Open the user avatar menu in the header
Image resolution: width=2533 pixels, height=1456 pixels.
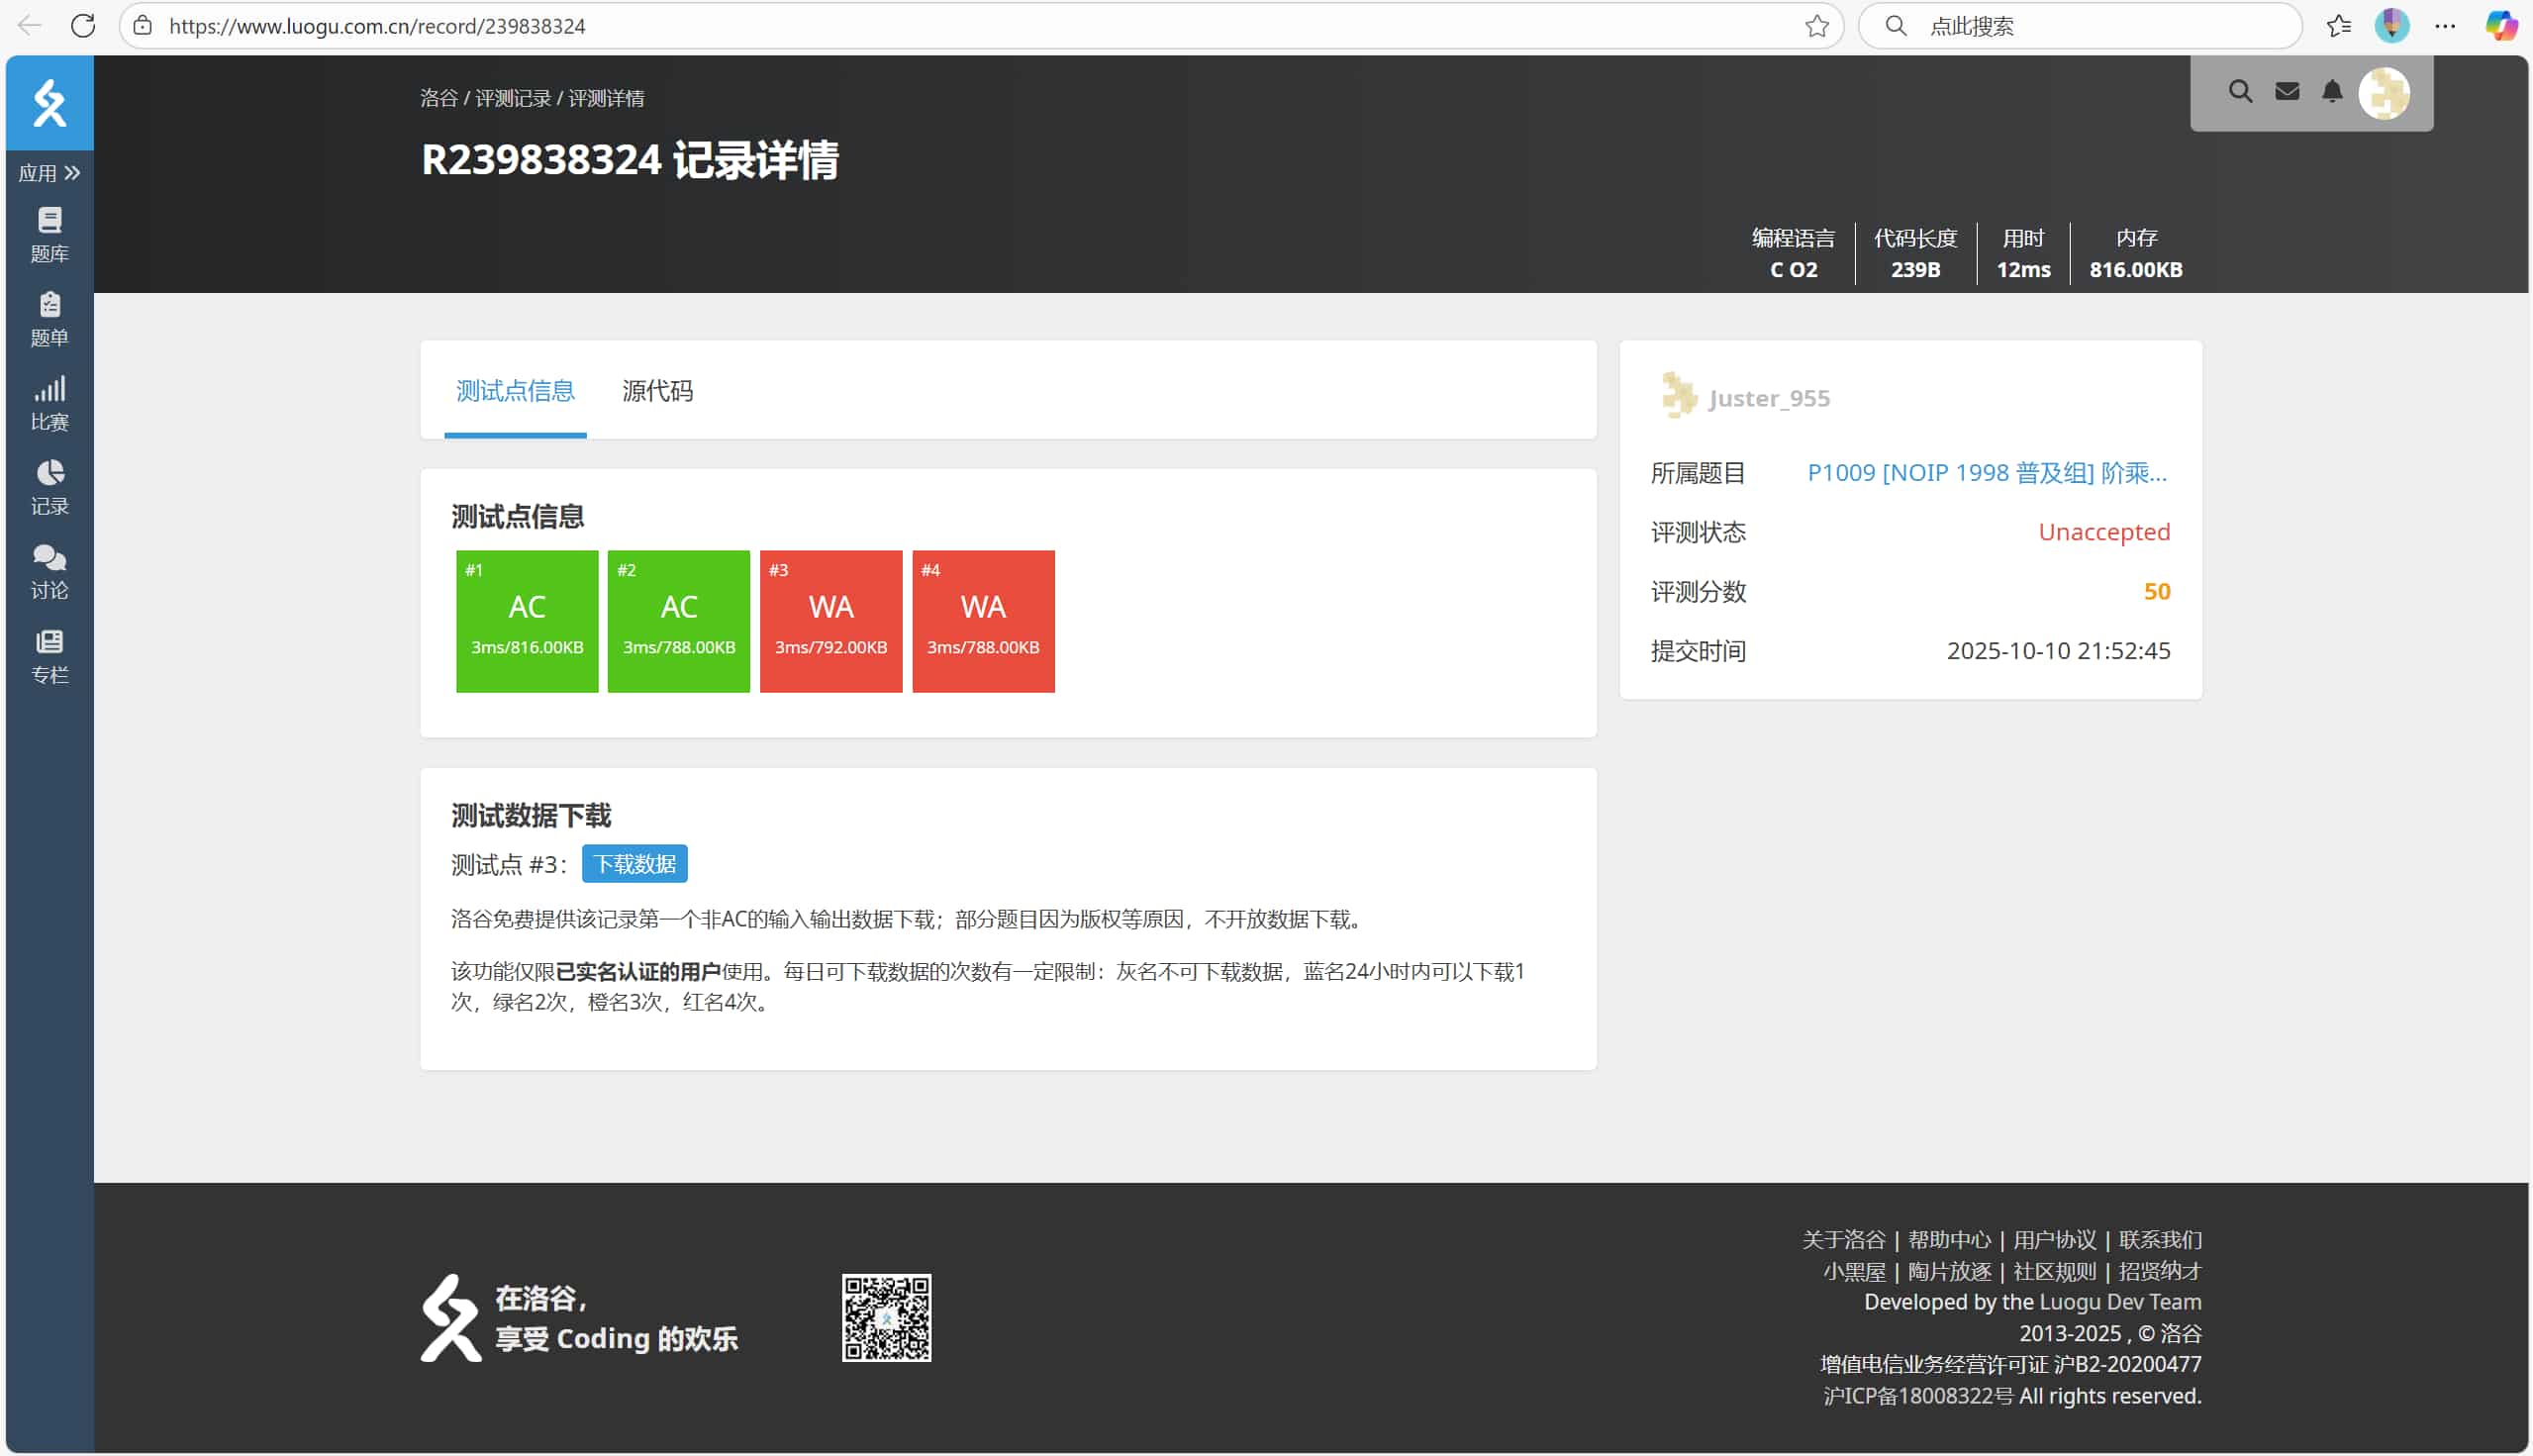click(x=2384, y=93)
